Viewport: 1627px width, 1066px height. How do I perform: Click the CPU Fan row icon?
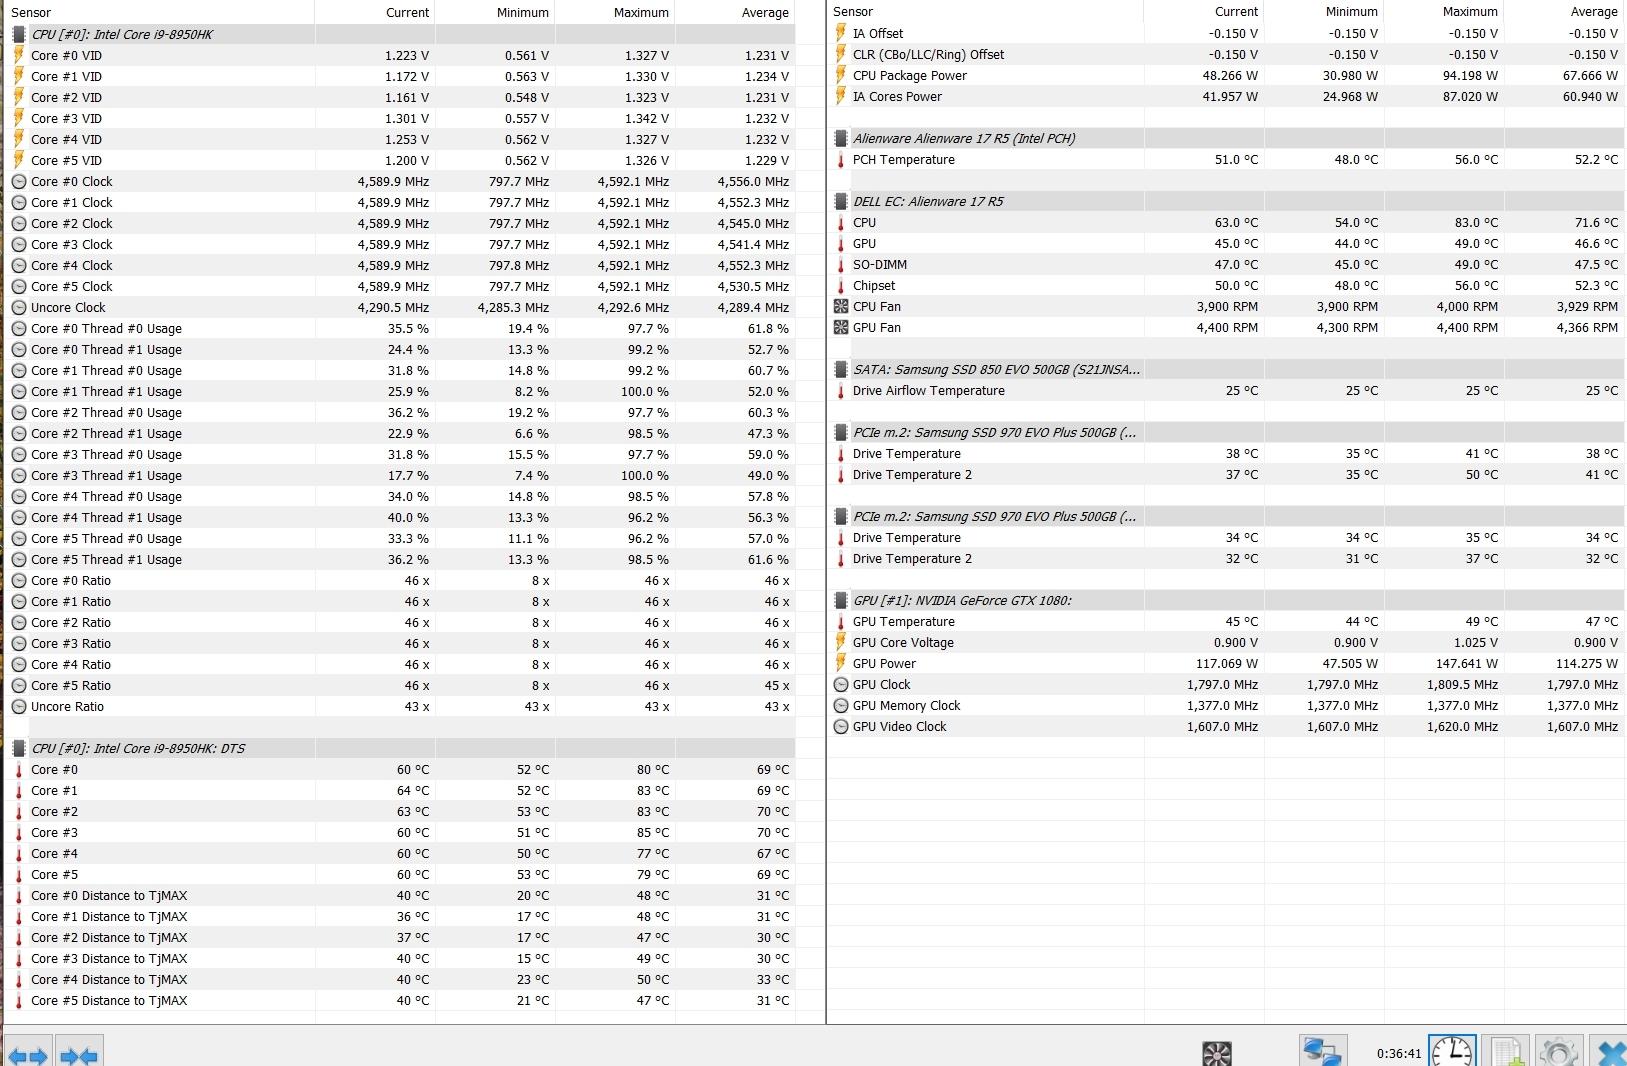coord(841,307)
